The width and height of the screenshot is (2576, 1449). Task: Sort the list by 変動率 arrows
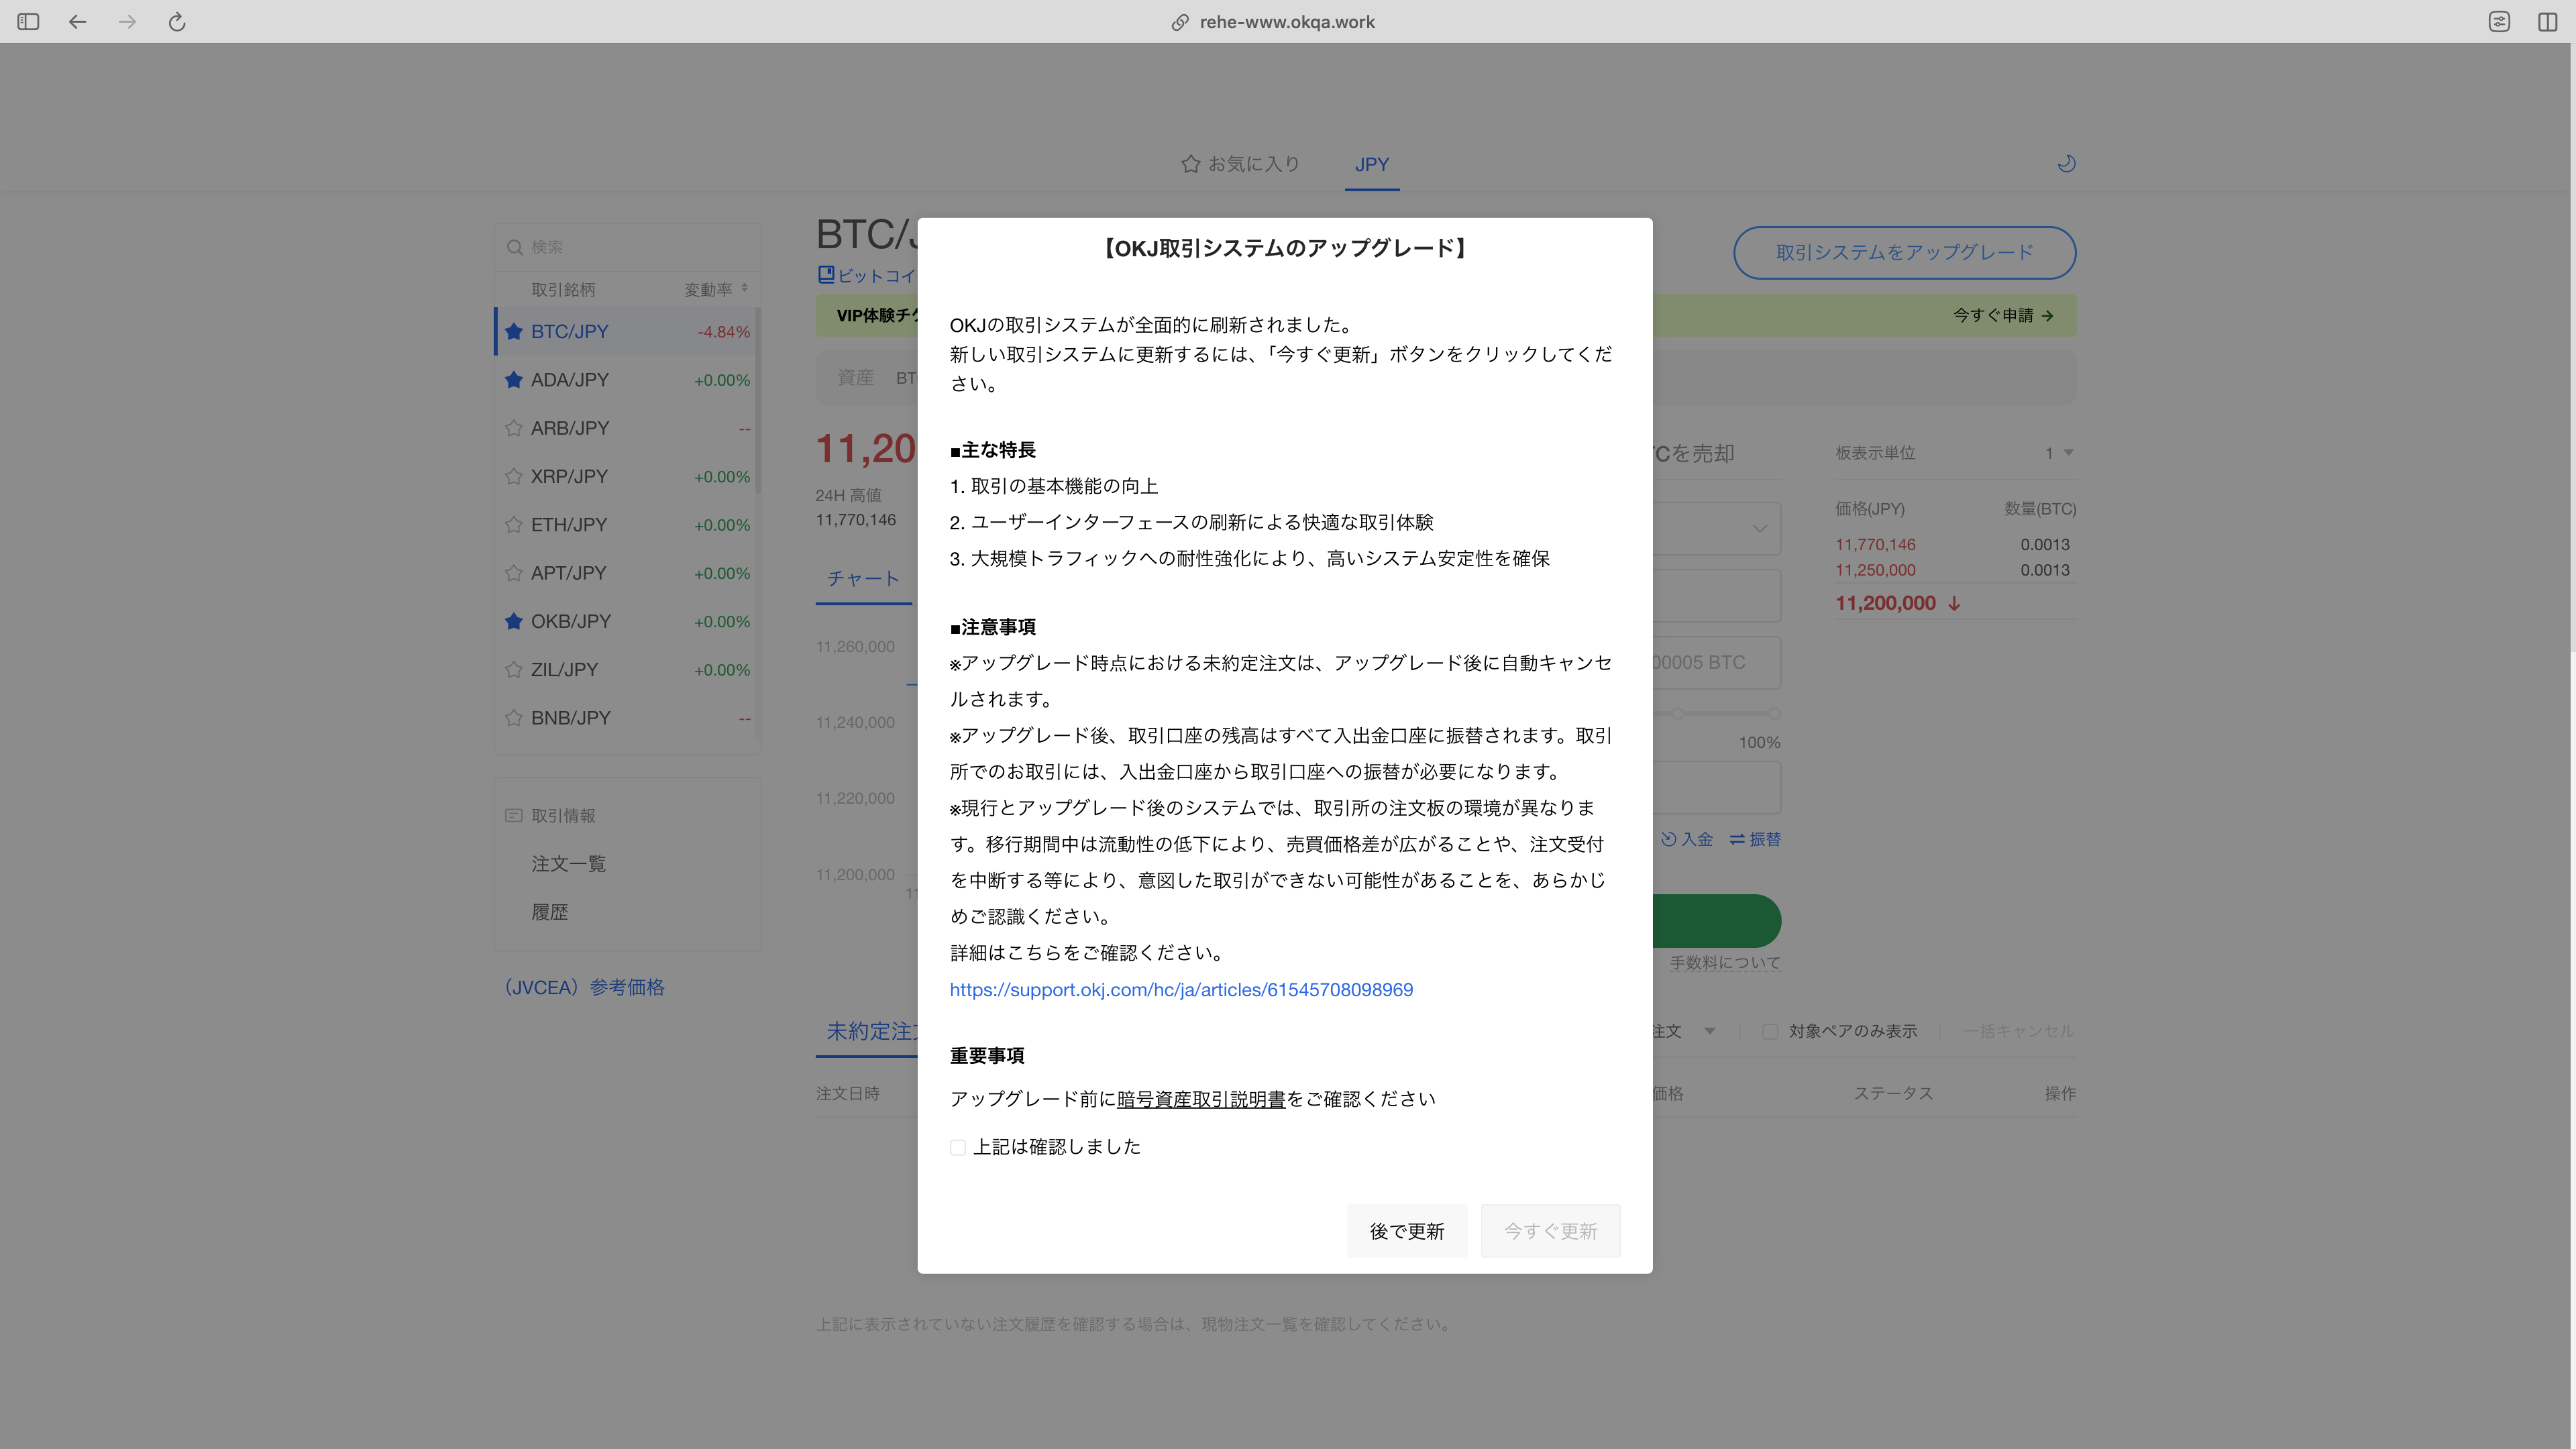(x=744, y=289)
